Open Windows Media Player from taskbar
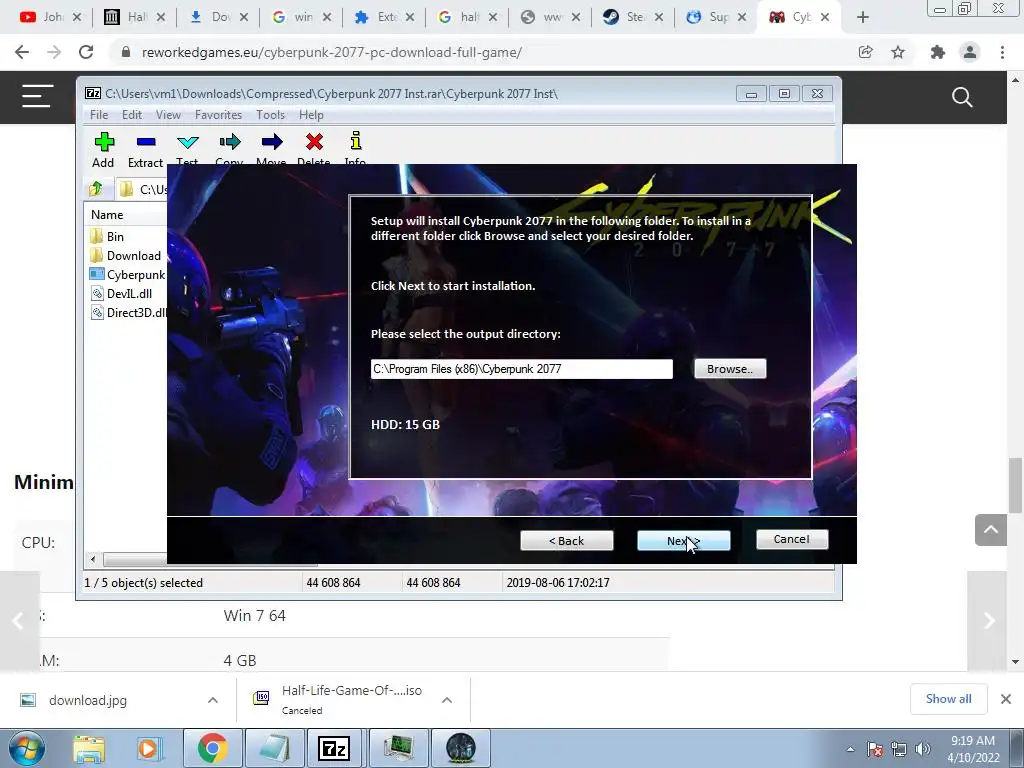Viewport: 1024px width, 768px height. point(148,748)
